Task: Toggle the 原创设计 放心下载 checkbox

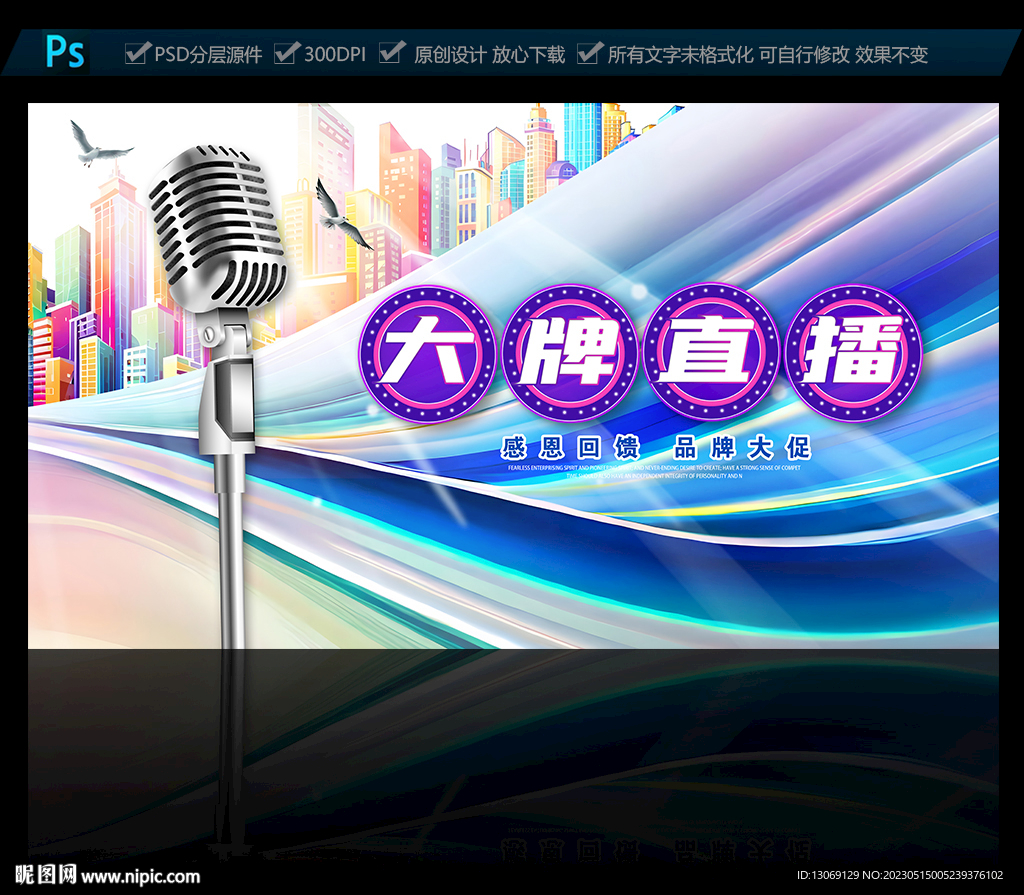Action: pos(392,53)
